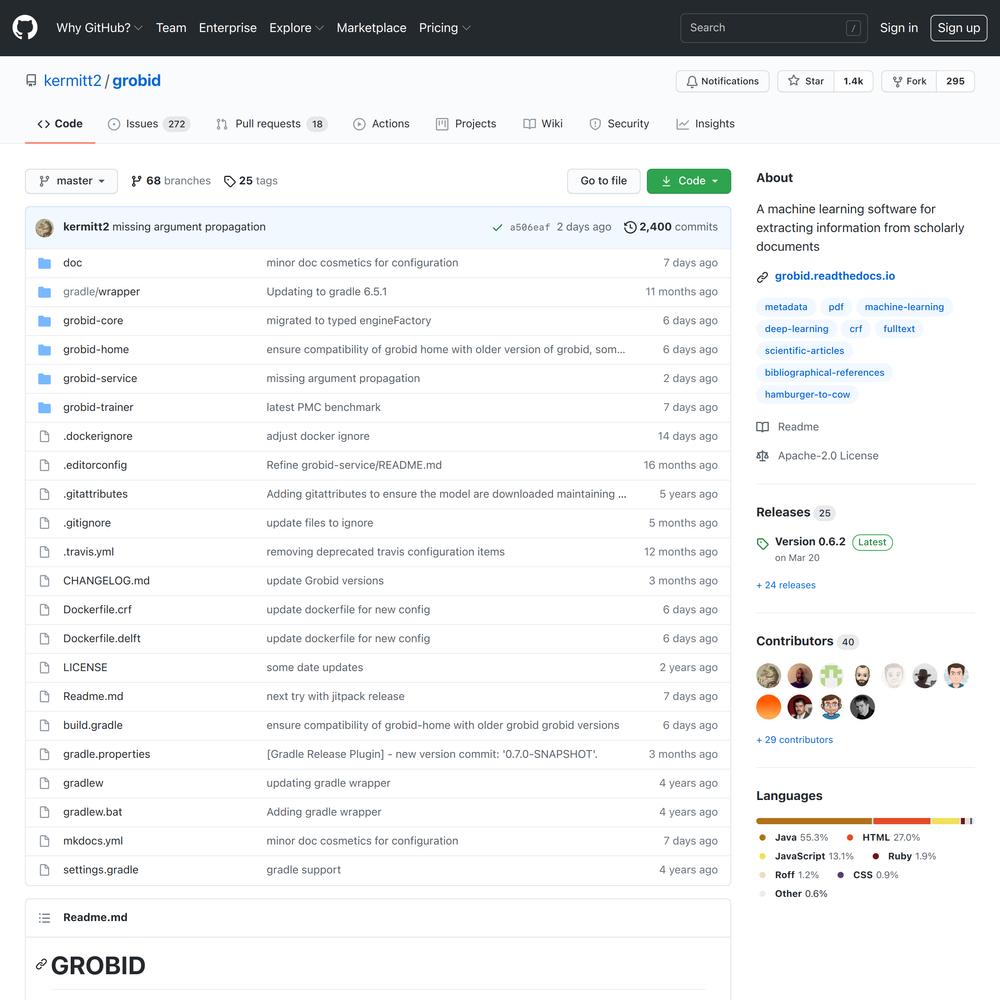Image resolution: width=1000 pixels, height=1000 pixels.
Task: Click the Java segment of the language bar
Action: (814, 821)
